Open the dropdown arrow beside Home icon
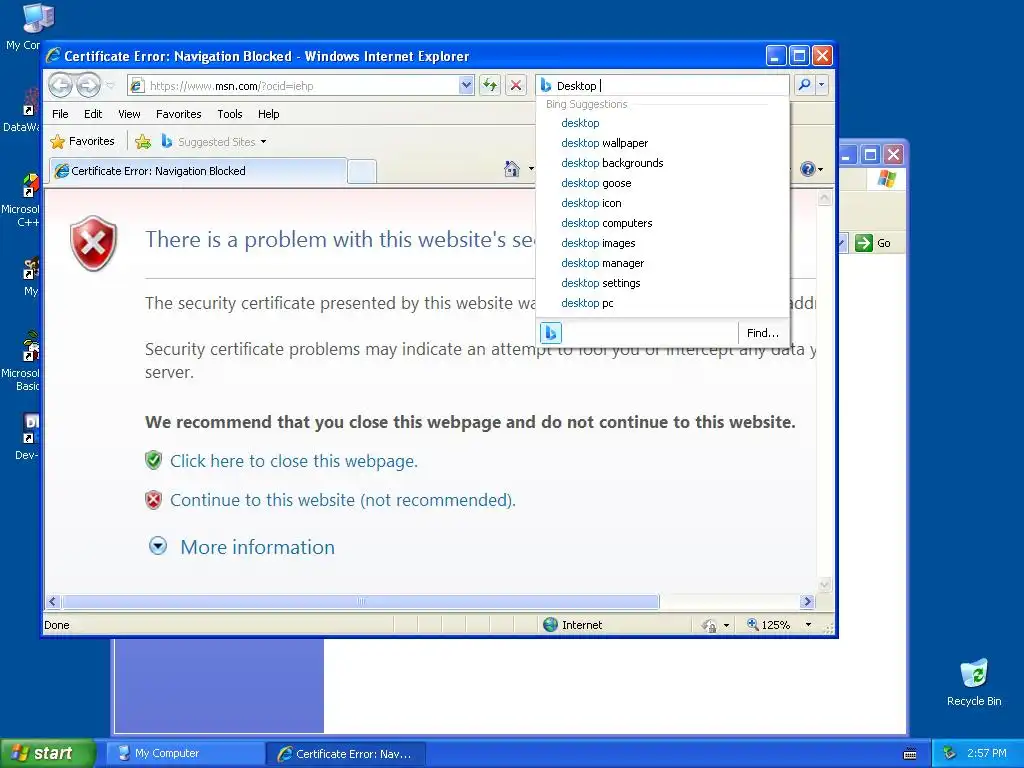 [531, 169]
